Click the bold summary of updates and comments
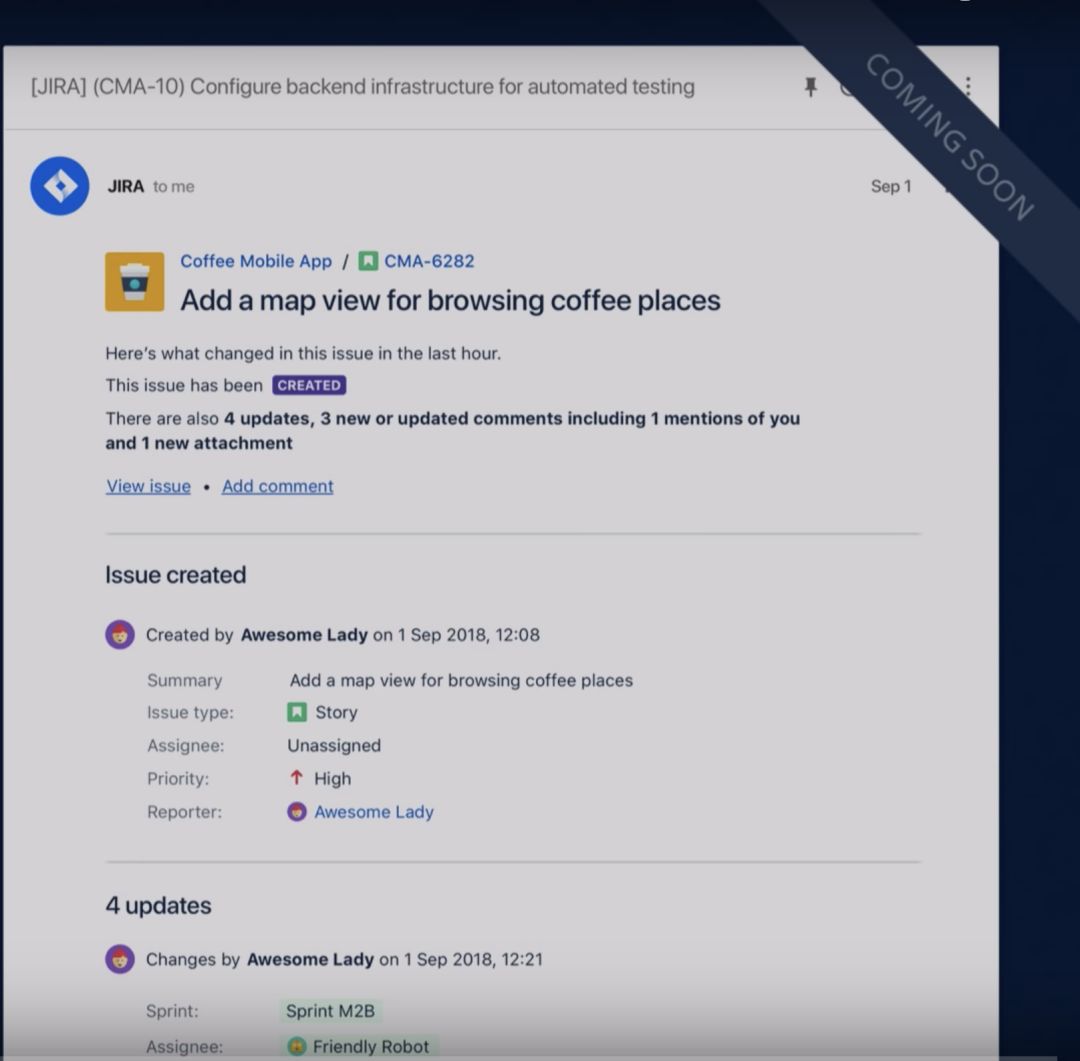 [453, 431]
